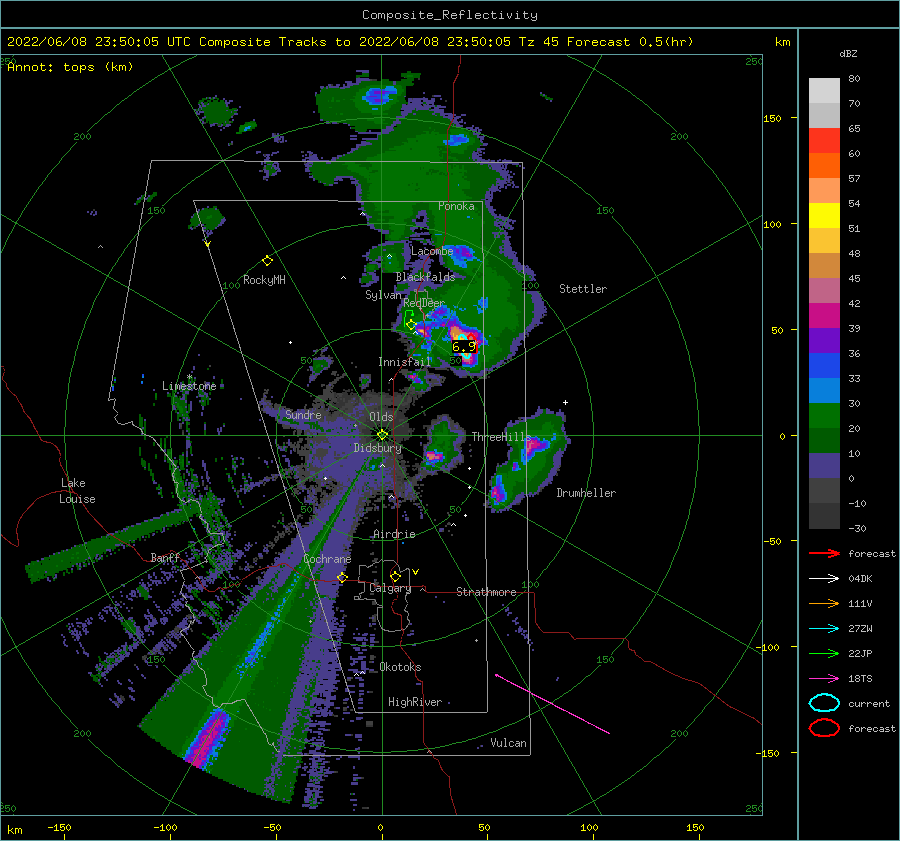The height and width of the screenshot is (841, 900).
Task: Click the yellow V marker right of Calgary diamond
Action: 416,572
